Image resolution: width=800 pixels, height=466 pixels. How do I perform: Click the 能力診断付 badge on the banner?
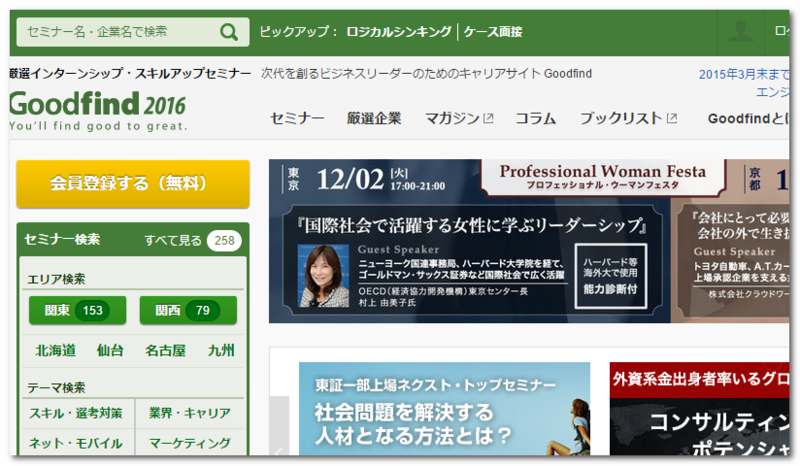tap(611, 276)
